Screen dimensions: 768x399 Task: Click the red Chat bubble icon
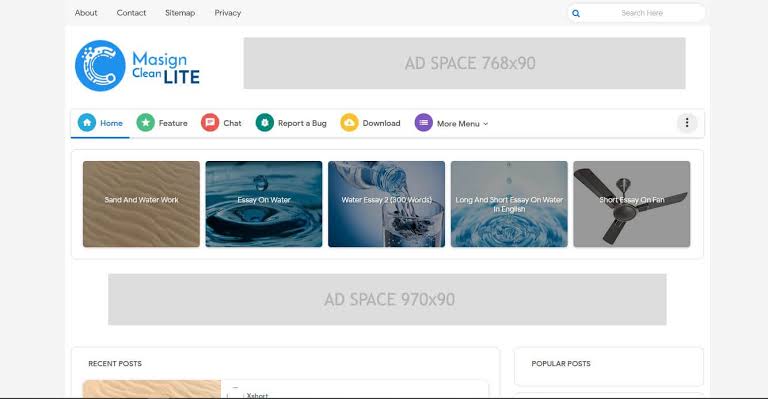[210, 122]
